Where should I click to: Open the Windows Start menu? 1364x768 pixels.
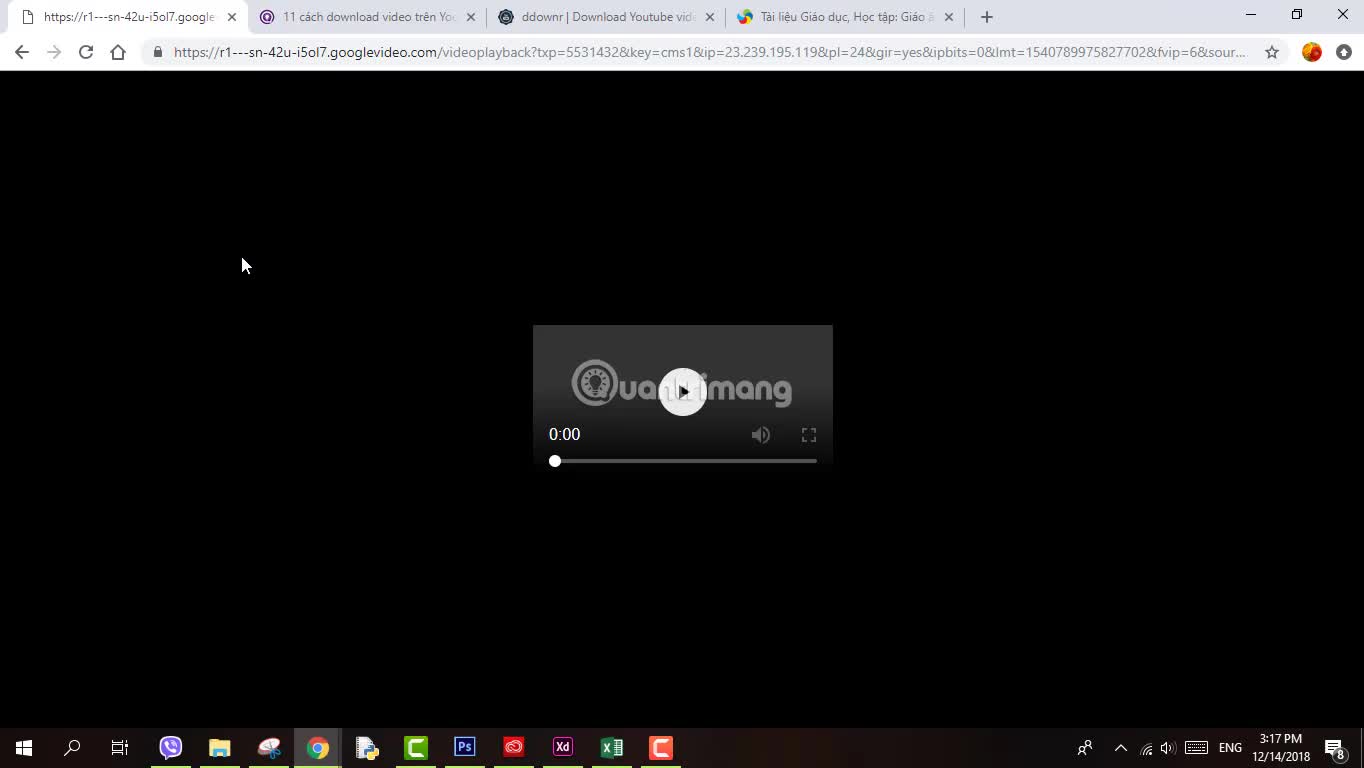[x=24, y=747]
